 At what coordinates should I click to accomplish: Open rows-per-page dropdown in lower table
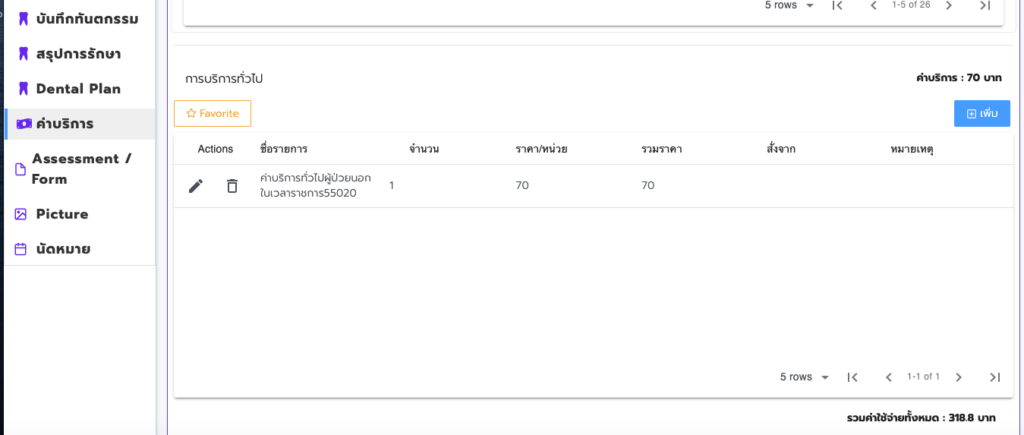[x=805, y=377]
